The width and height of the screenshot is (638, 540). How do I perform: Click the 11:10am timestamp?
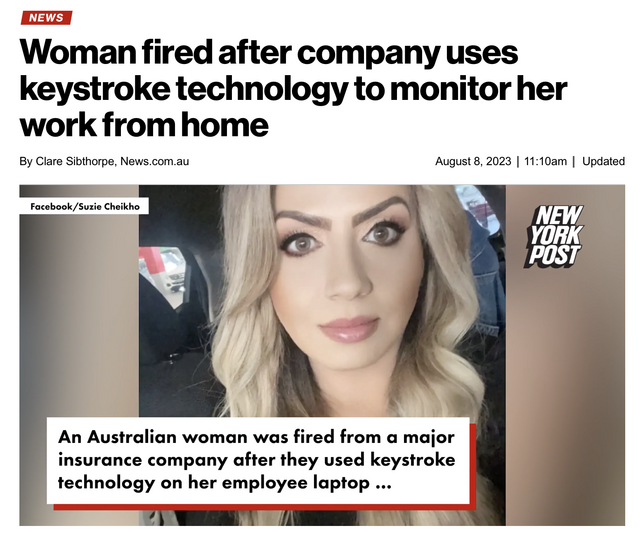click(x=545, y=162)
